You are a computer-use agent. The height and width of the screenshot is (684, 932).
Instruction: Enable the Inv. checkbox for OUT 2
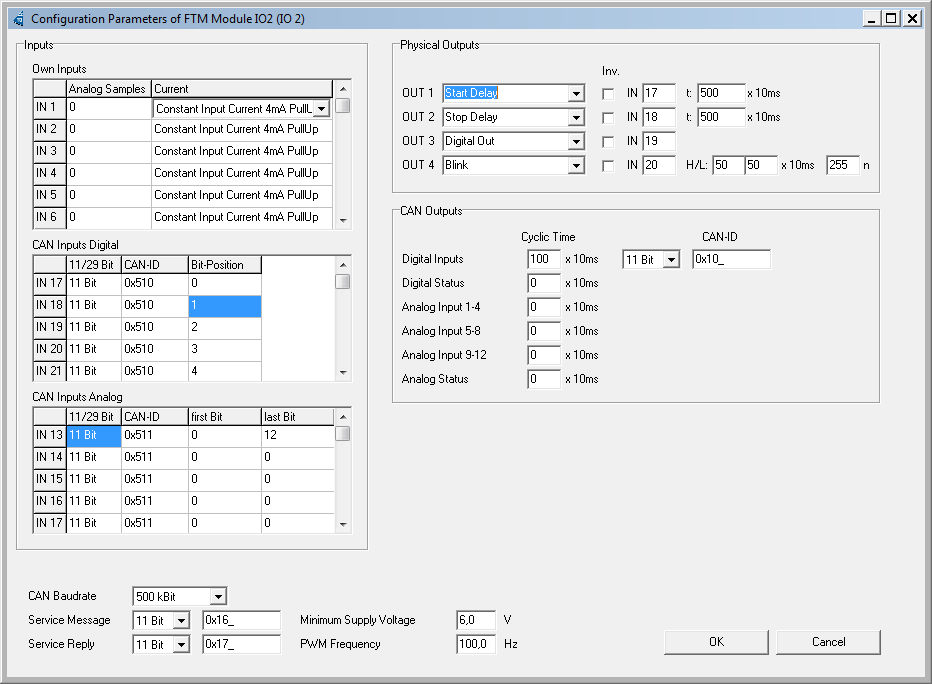pos(608,118)
